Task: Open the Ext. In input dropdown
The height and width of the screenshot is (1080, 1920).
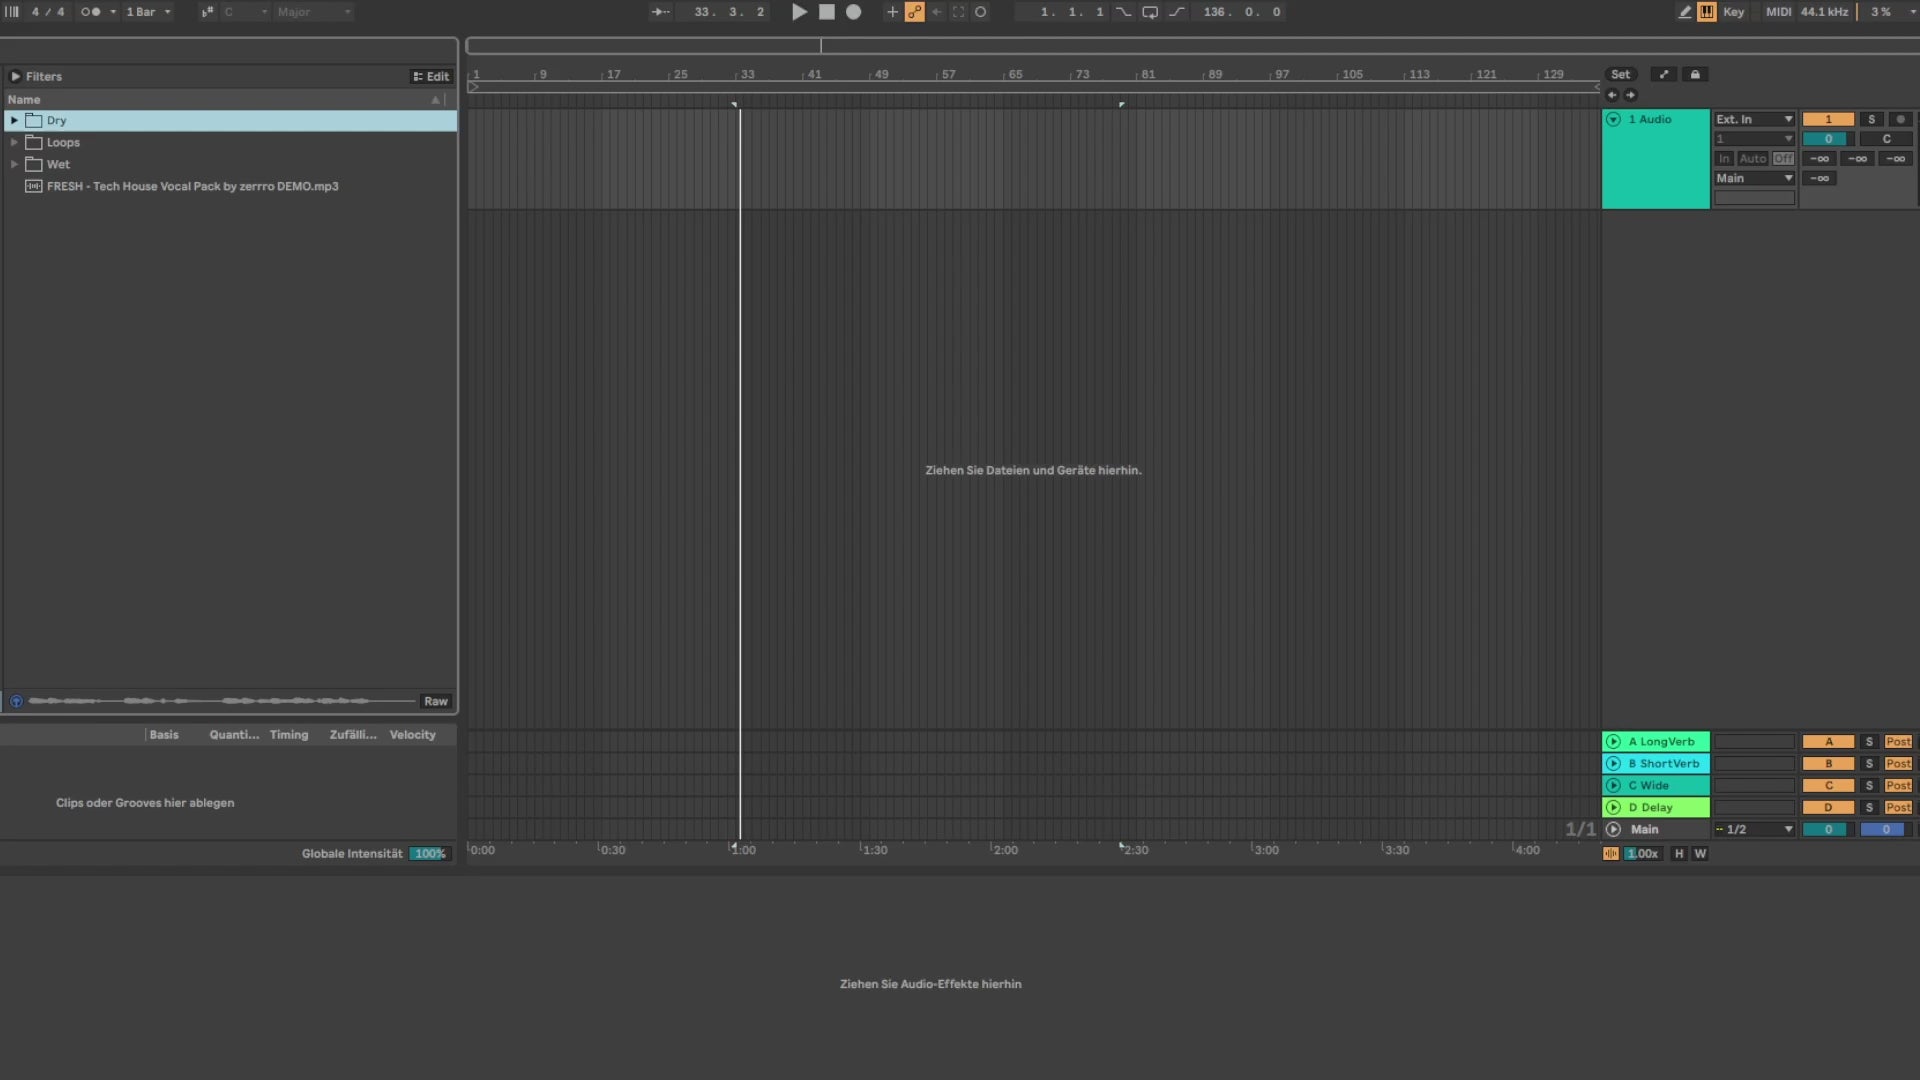Action: point(1754,119)
